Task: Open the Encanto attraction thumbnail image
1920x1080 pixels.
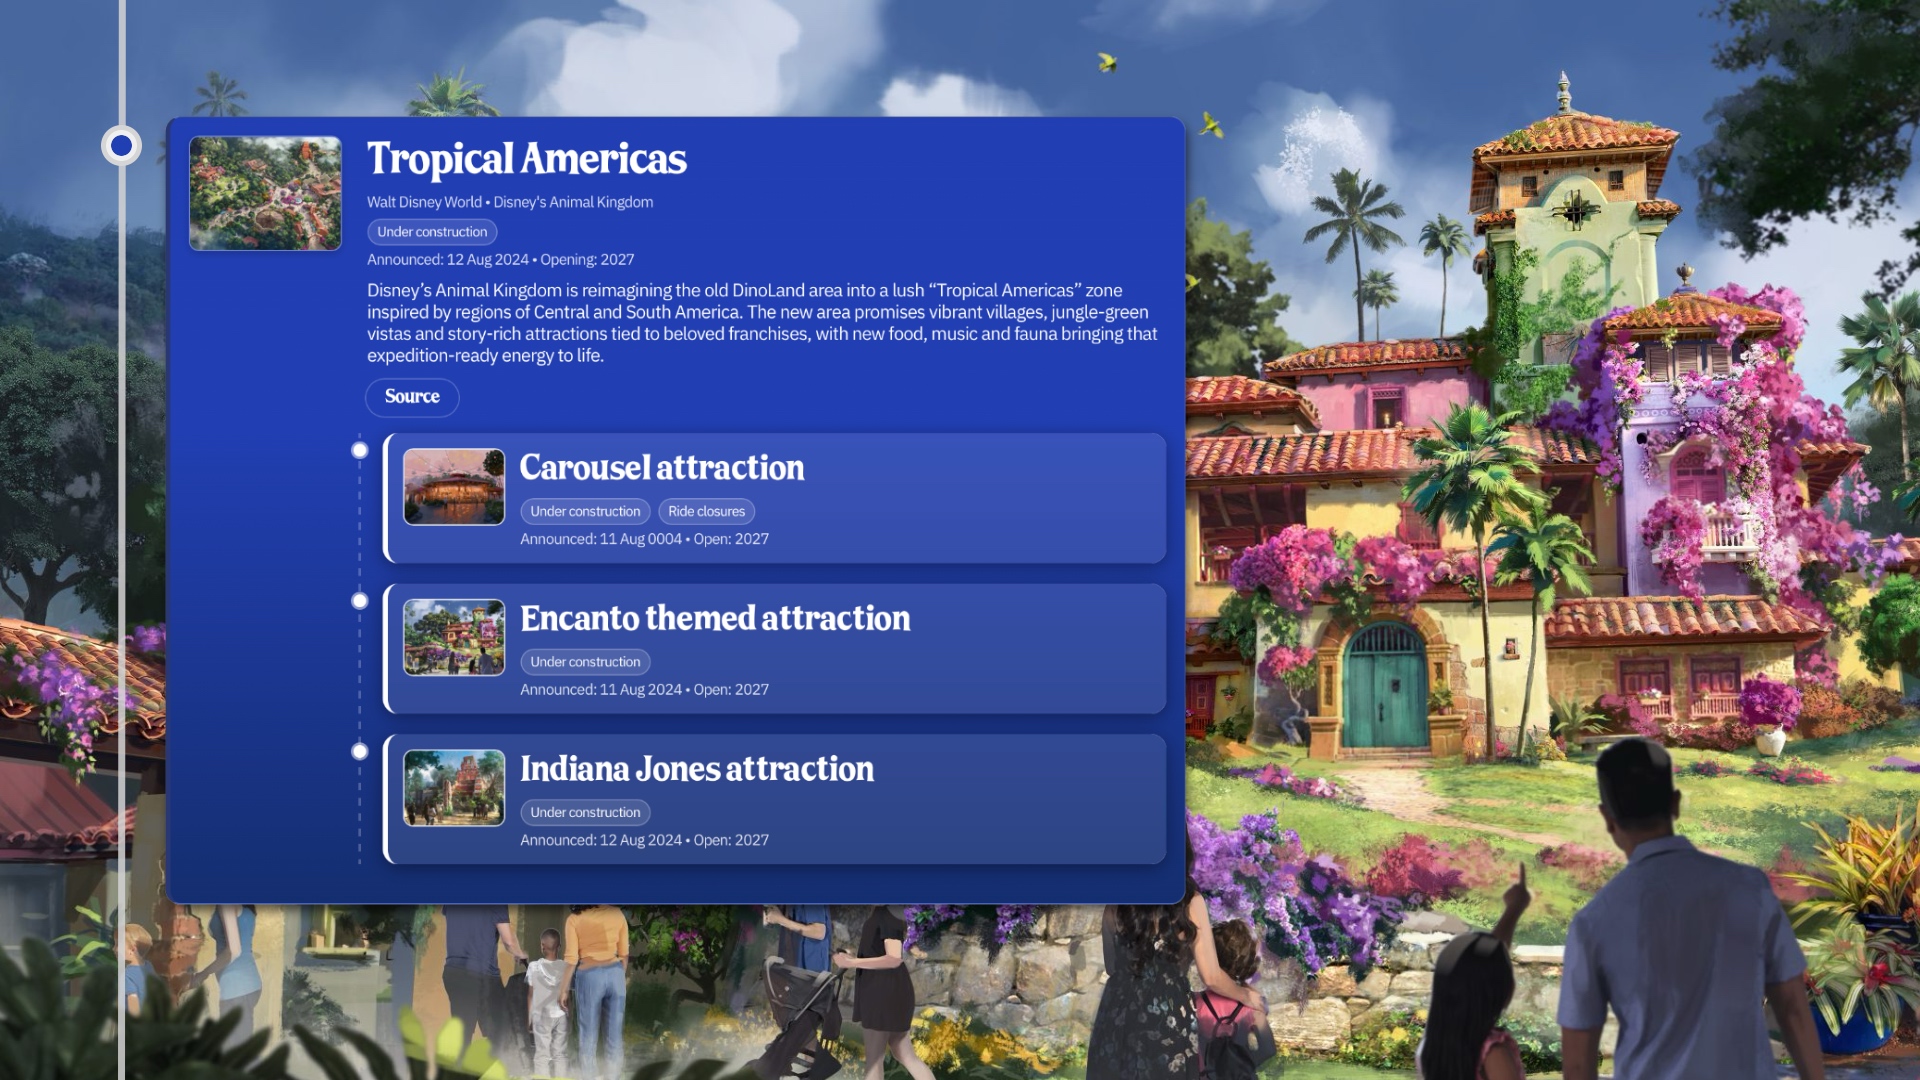Action: click(x=454, y=637)
